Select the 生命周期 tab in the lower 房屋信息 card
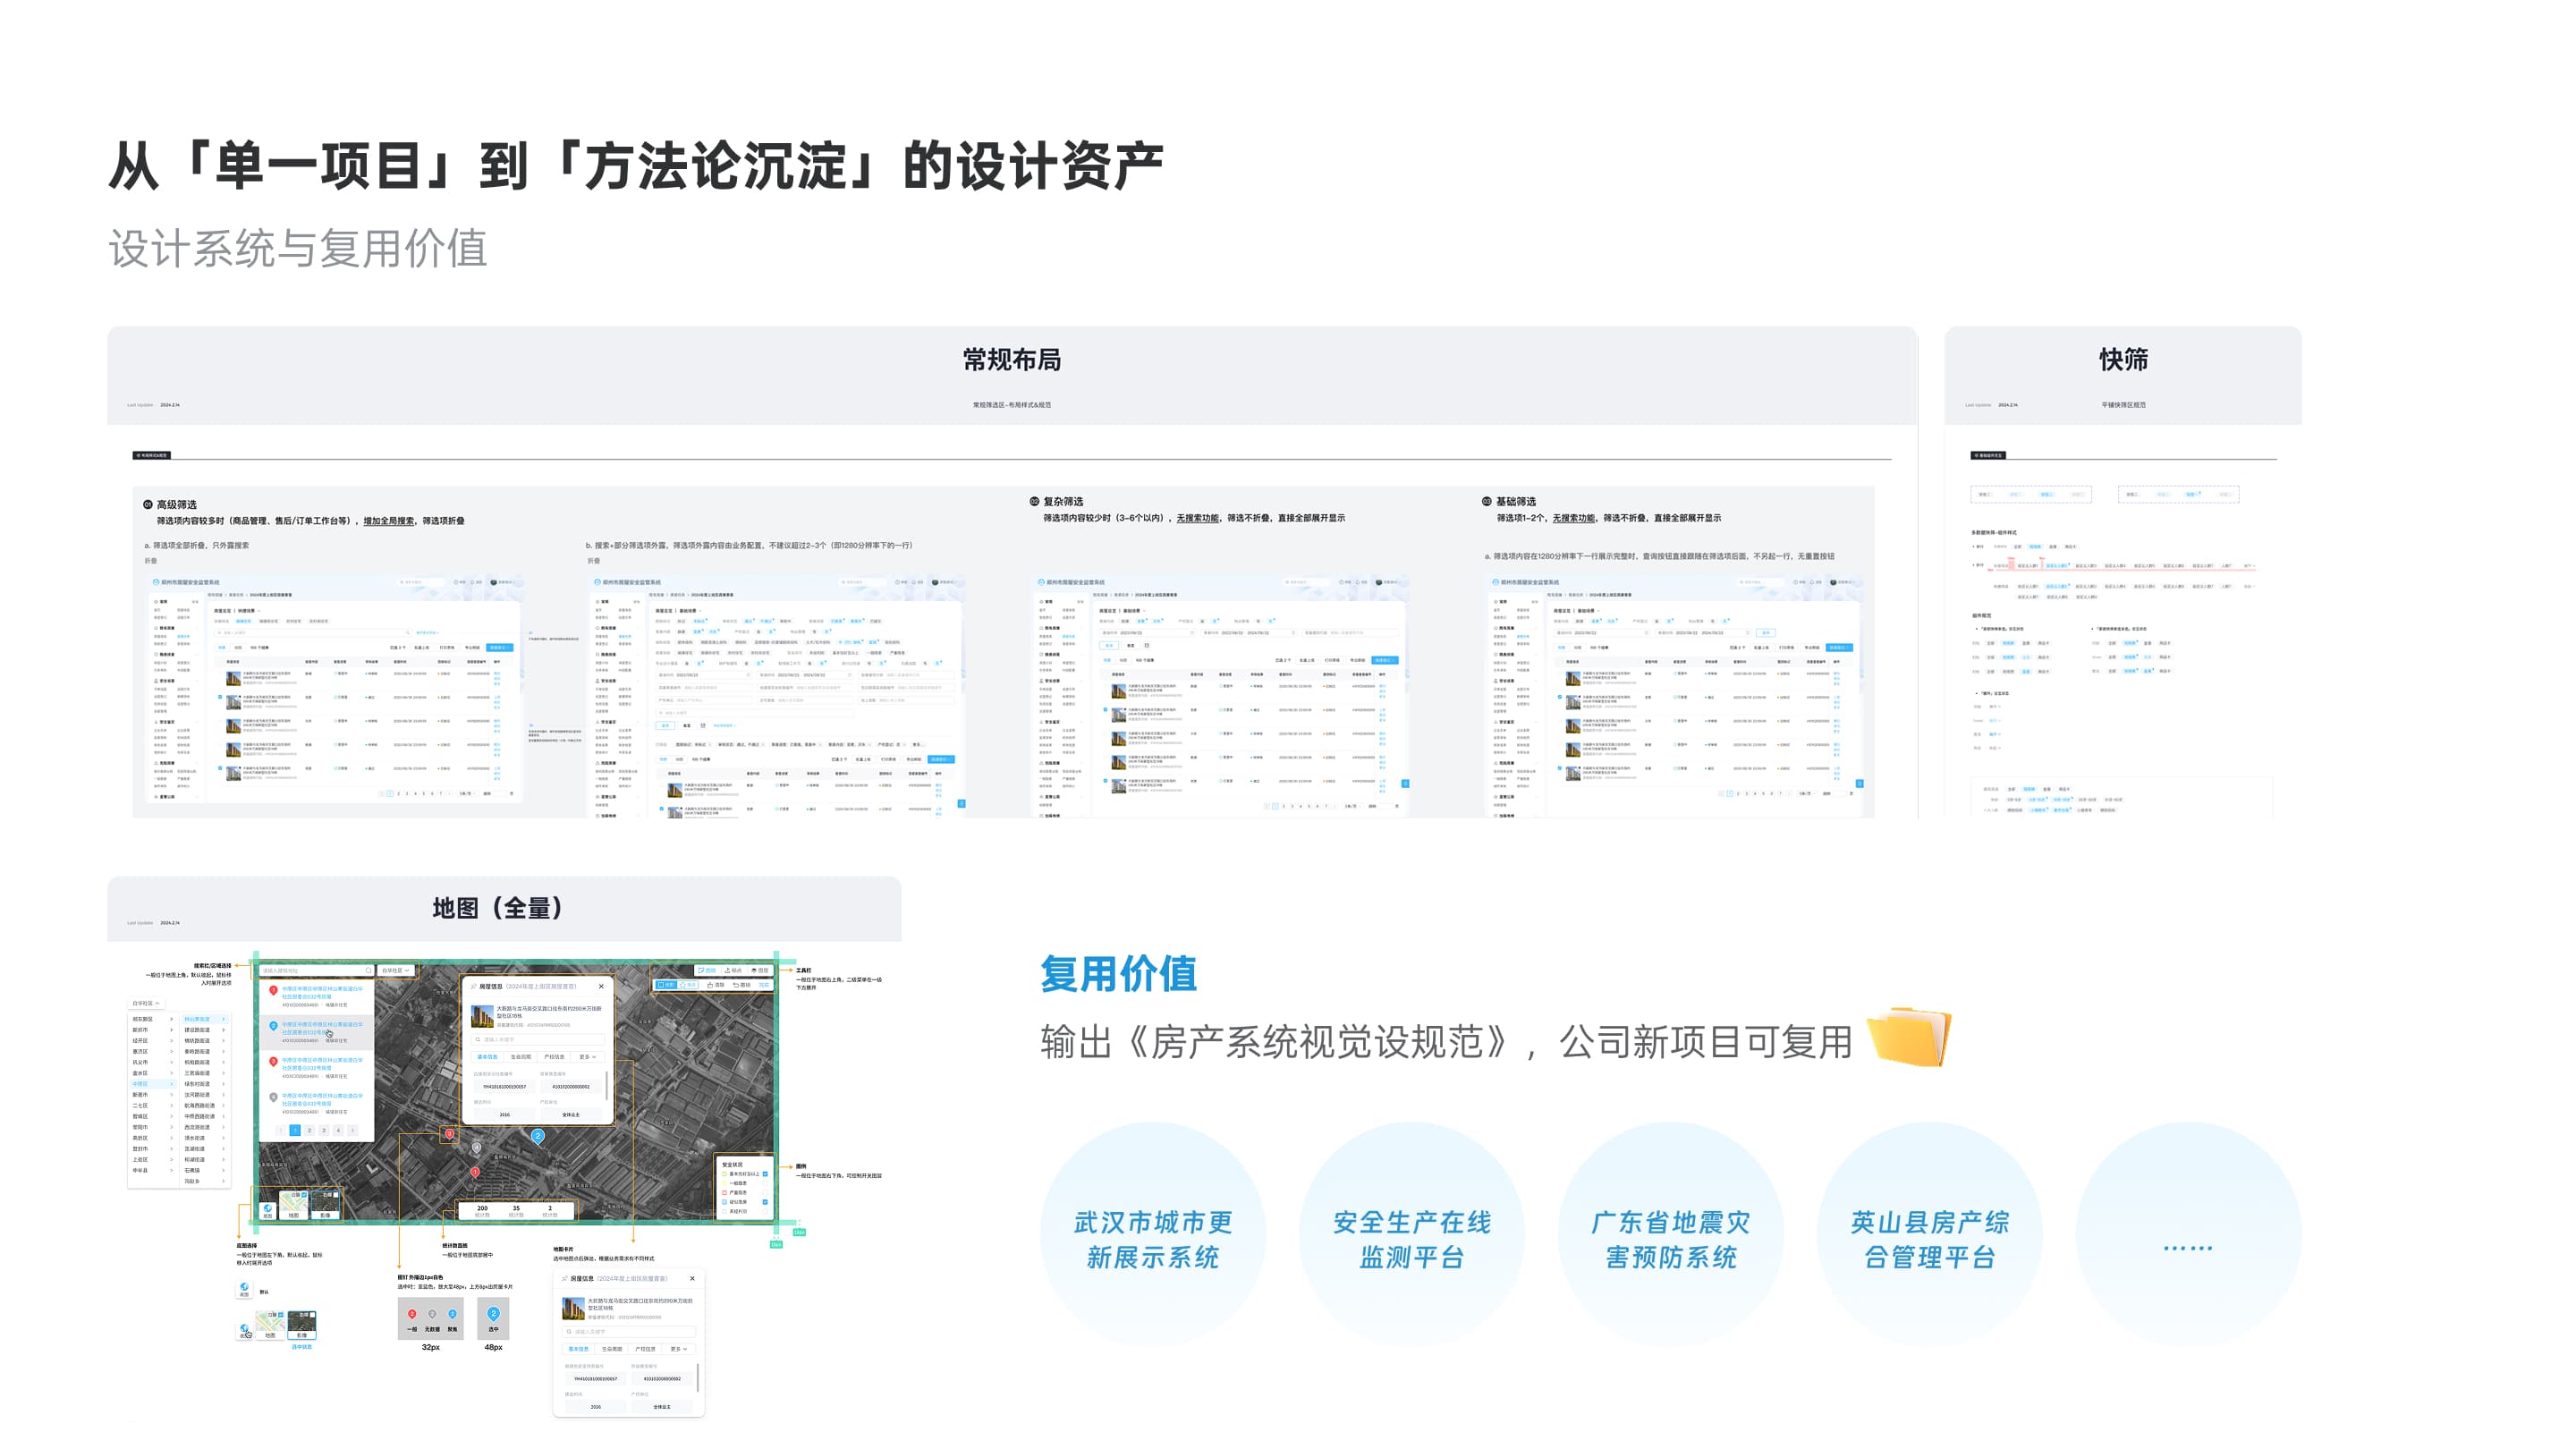2576x1449 pixels. pos(612,1349)
